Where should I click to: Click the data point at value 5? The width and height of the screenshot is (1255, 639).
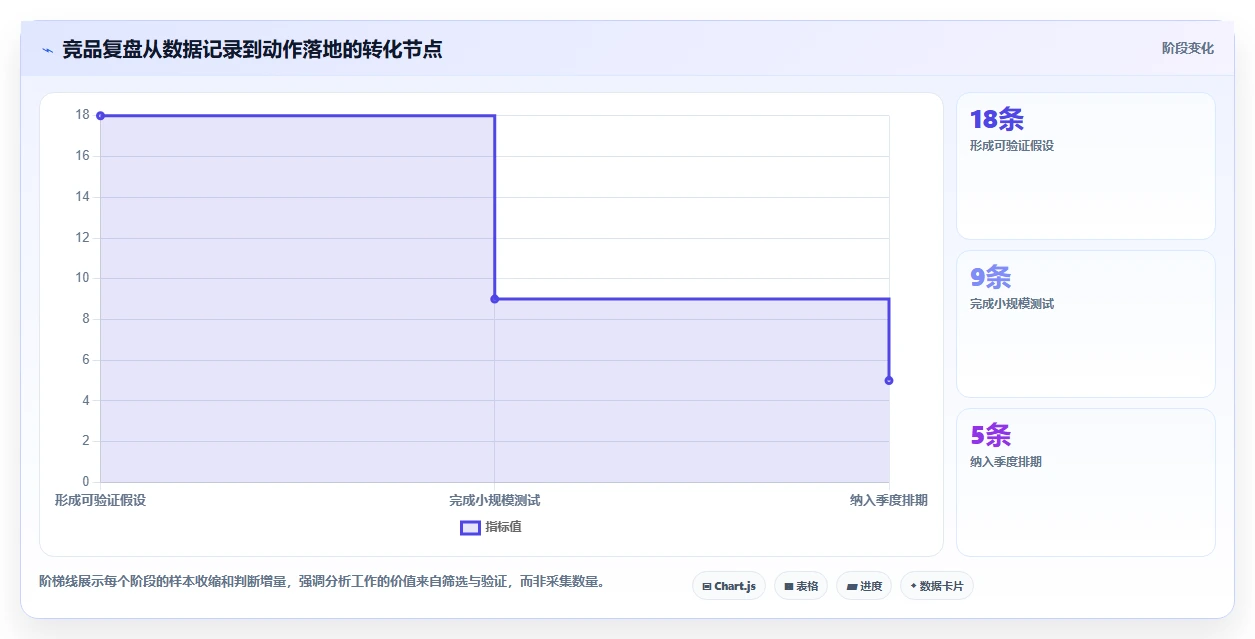(x=889, y=380)
